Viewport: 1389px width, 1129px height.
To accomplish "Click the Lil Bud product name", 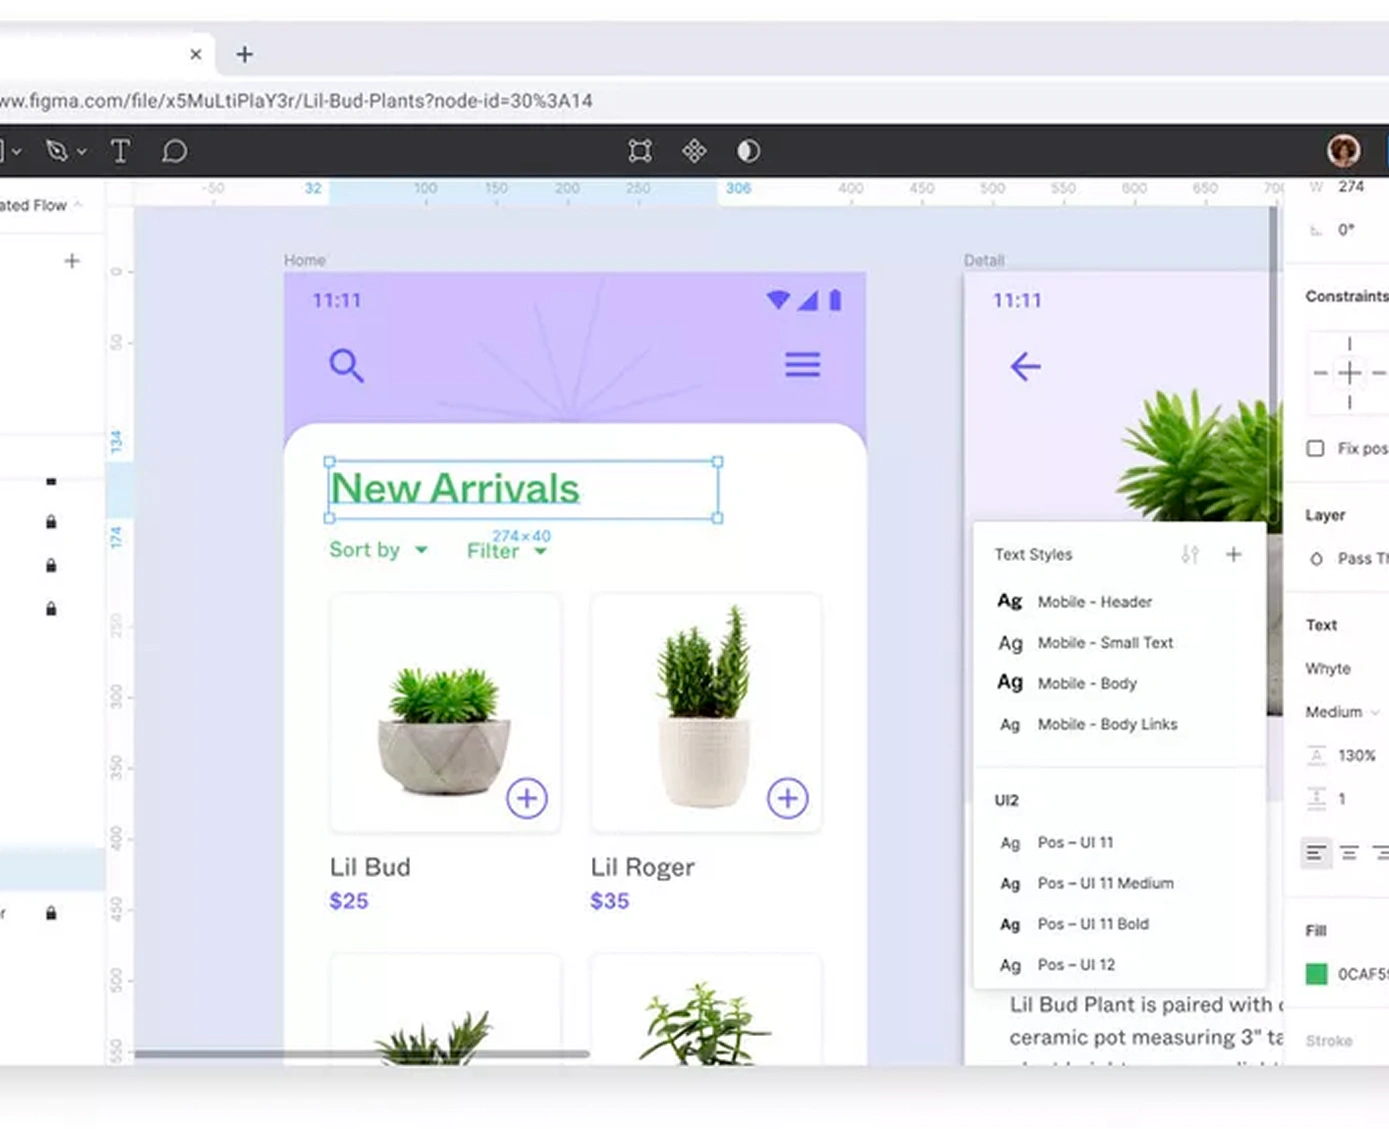I will point(370,867).
